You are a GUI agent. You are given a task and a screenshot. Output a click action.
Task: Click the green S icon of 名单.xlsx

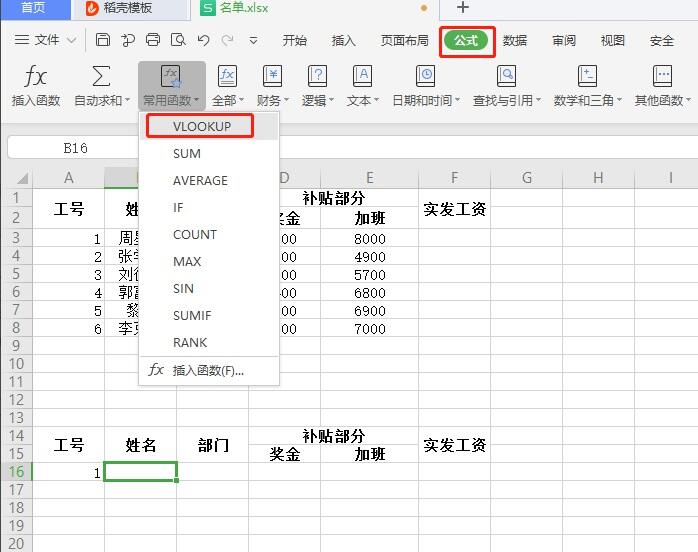[207, 8]
